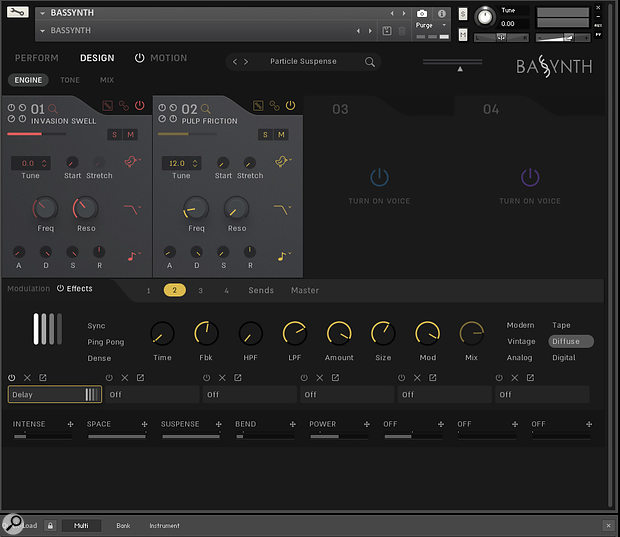Turn on voice 03
Image resolution: width=620 pixels, height=537 pixels.
tap(379, 177)
